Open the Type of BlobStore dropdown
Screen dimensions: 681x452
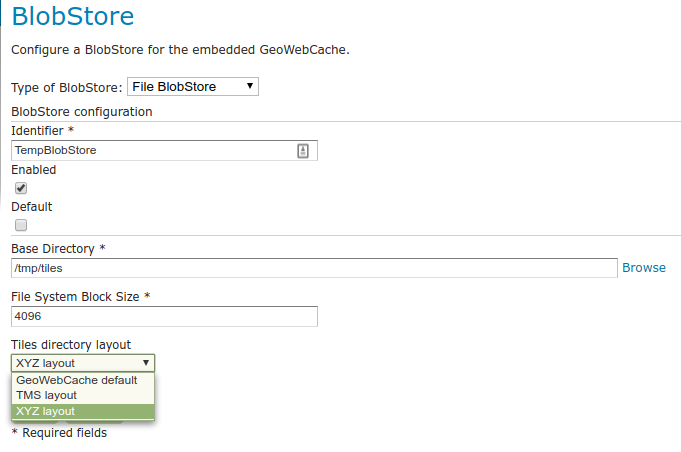193,87
